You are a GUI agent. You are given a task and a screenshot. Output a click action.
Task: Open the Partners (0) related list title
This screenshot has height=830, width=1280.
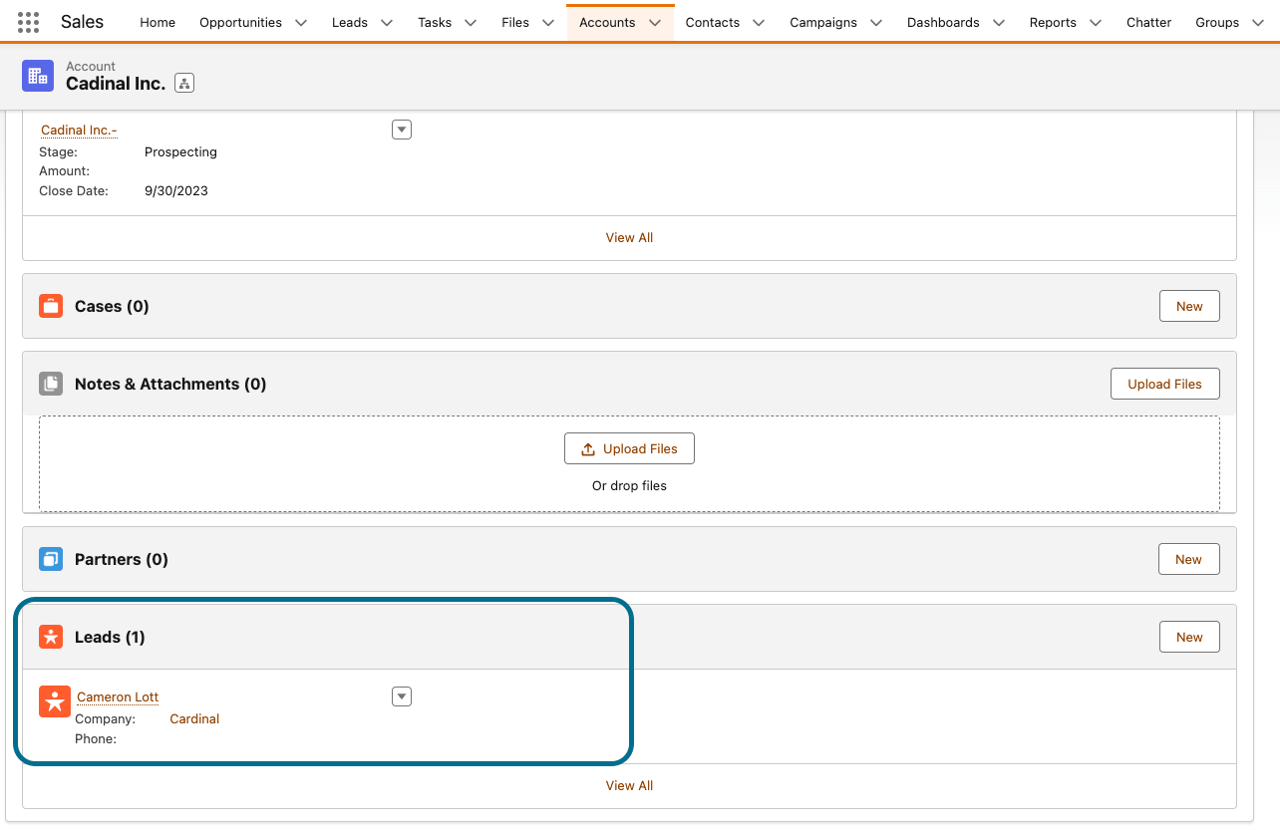click(121, 559)
